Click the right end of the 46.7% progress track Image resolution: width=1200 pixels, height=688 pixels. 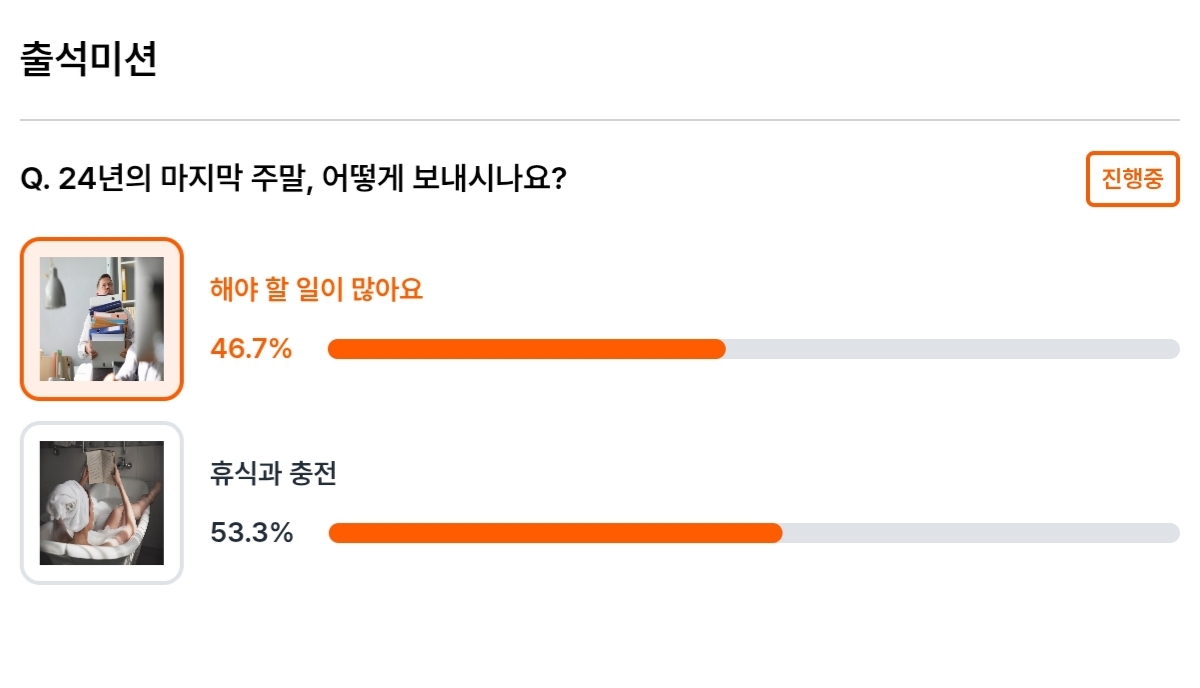pyautogui.click(x=1172, y=349)
